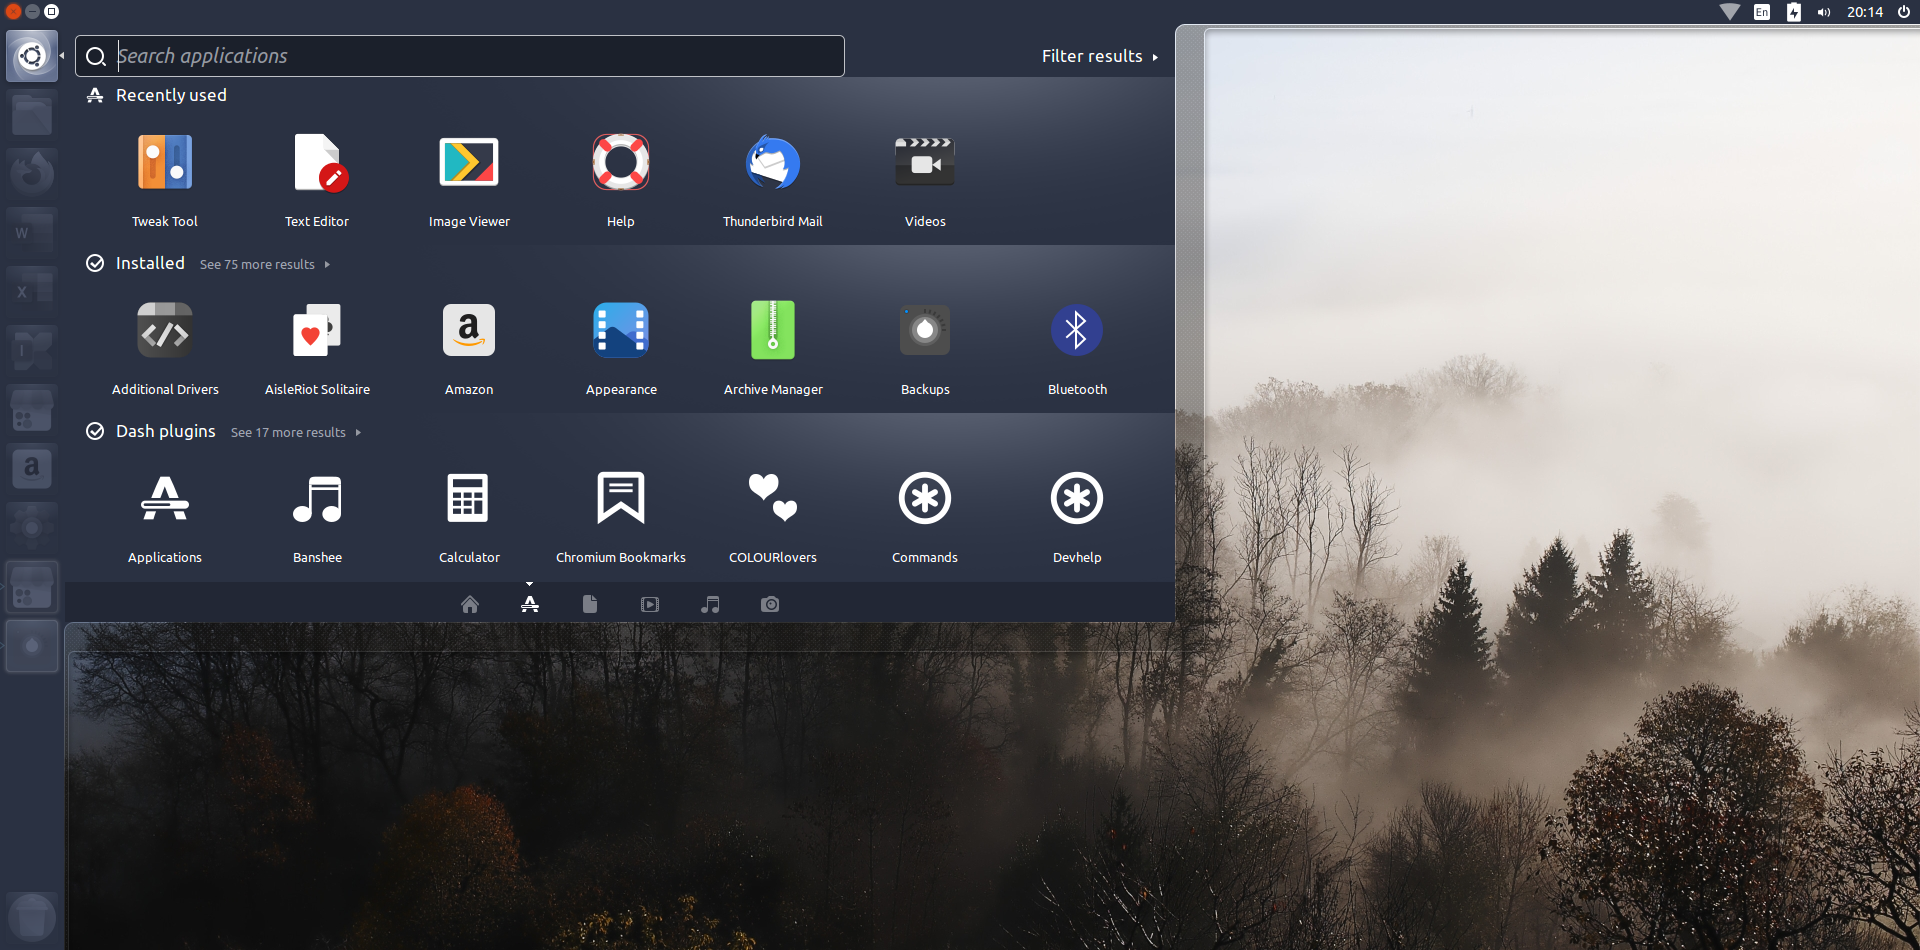
Task: Open the 20:14 clock menu
Action: pos(1865,12)
